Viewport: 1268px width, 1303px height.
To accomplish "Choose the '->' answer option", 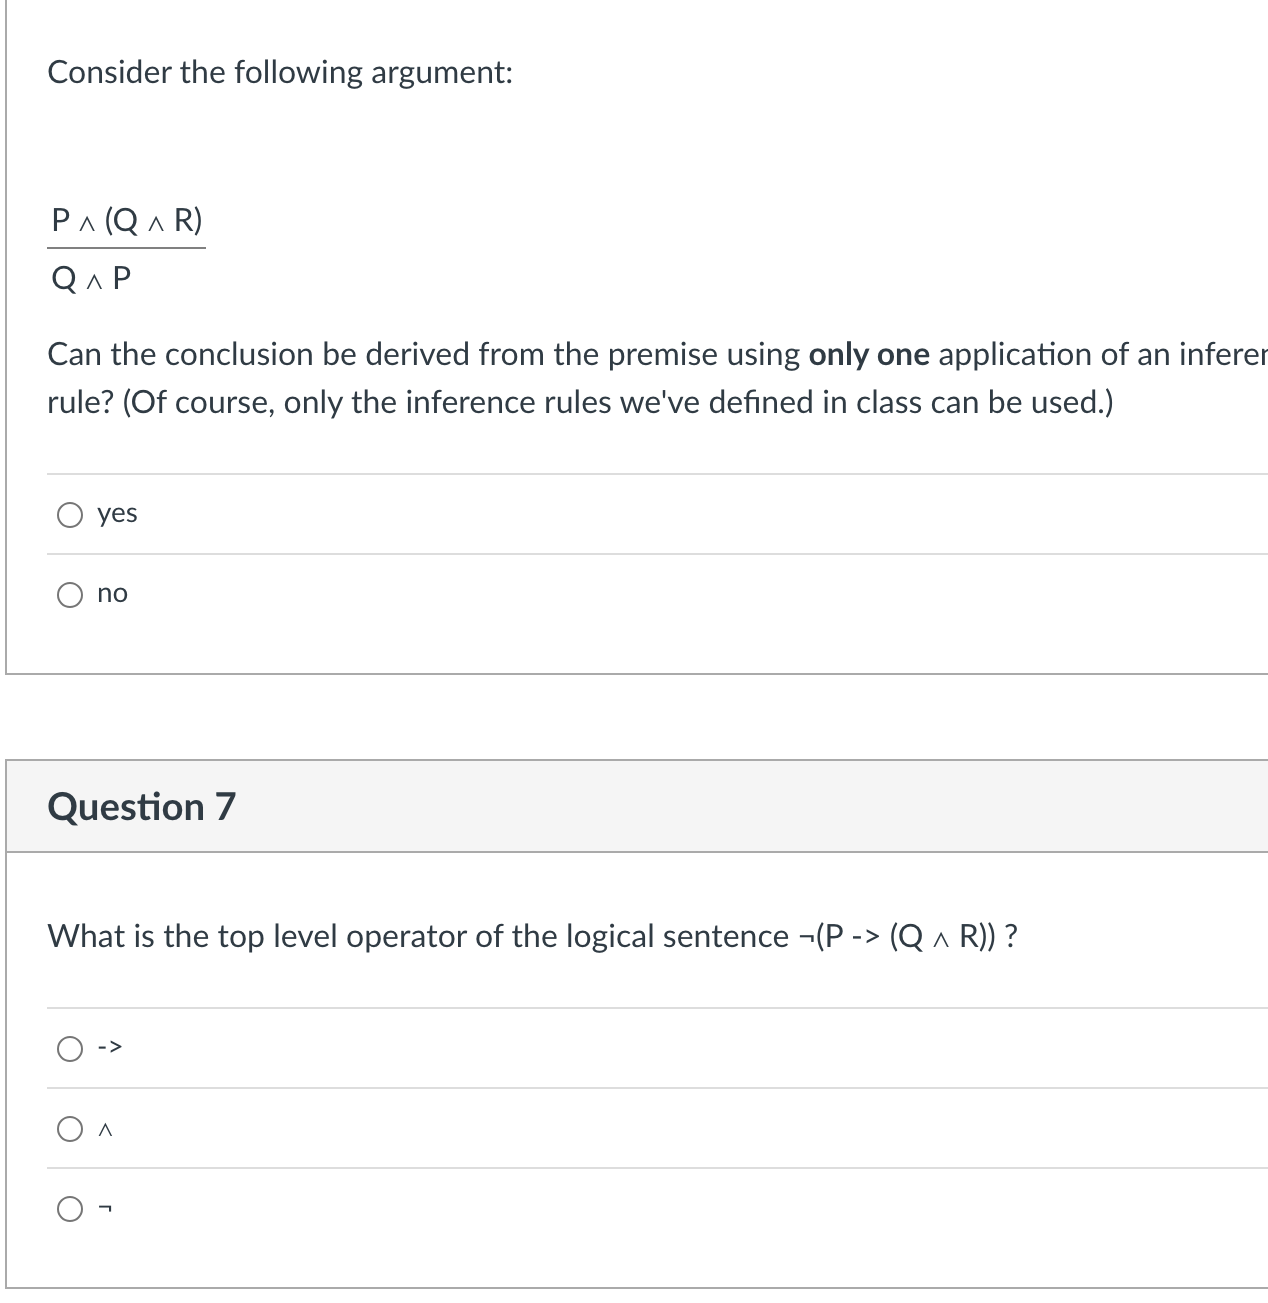I will point(70,1048).
